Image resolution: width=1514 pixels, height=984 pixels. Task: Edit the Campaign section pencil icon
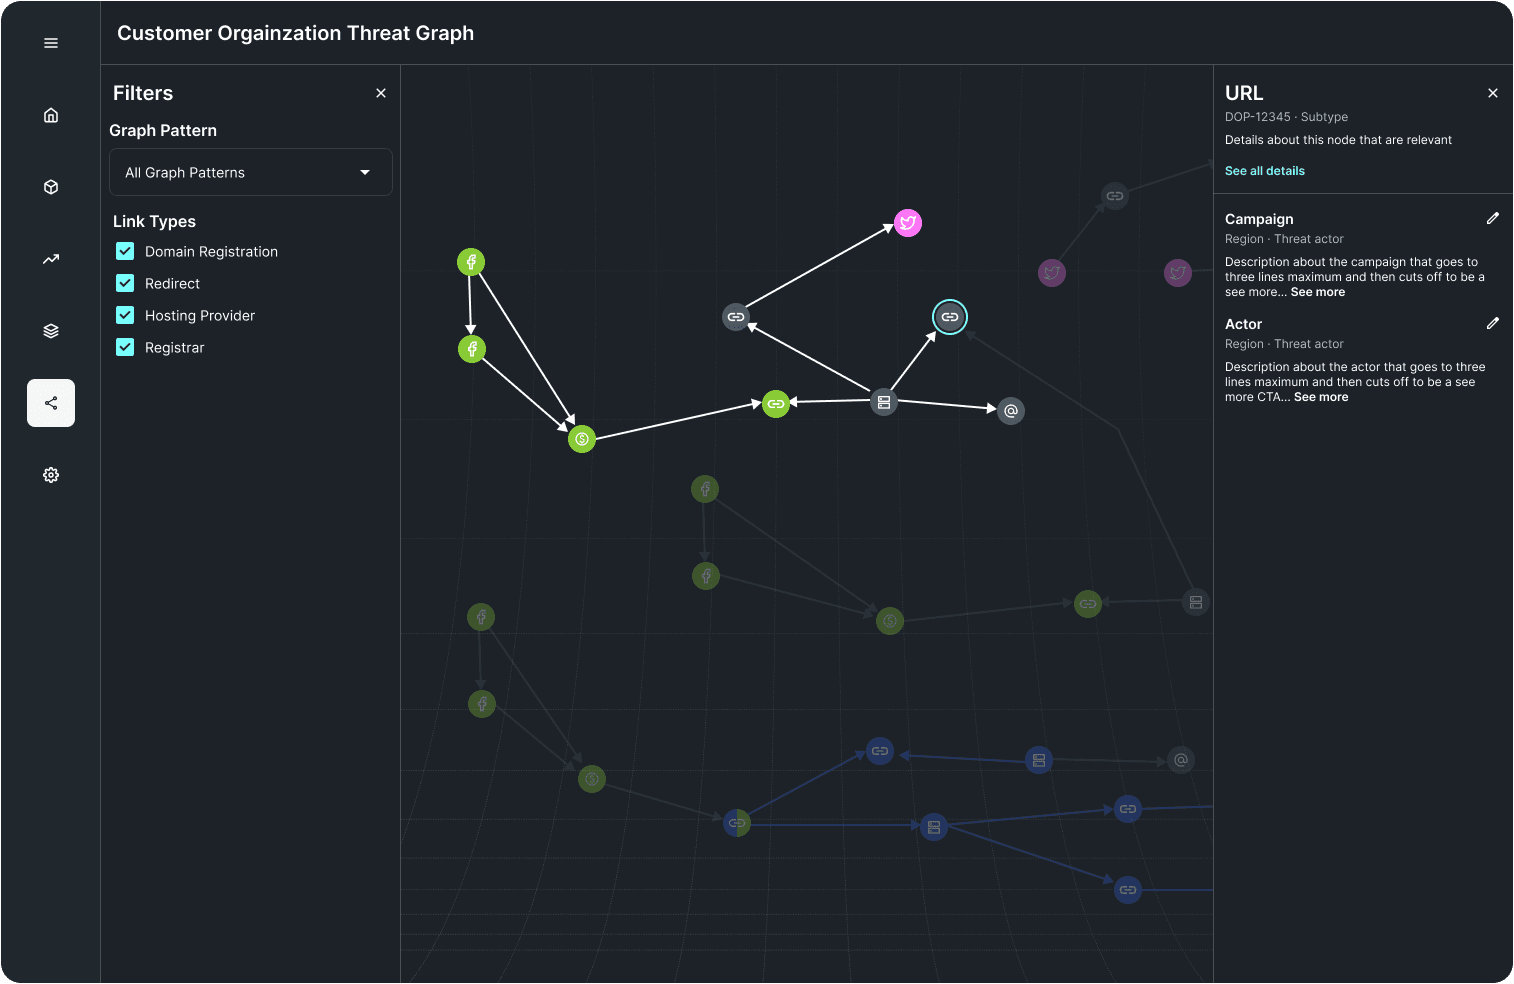point(1492,218)
